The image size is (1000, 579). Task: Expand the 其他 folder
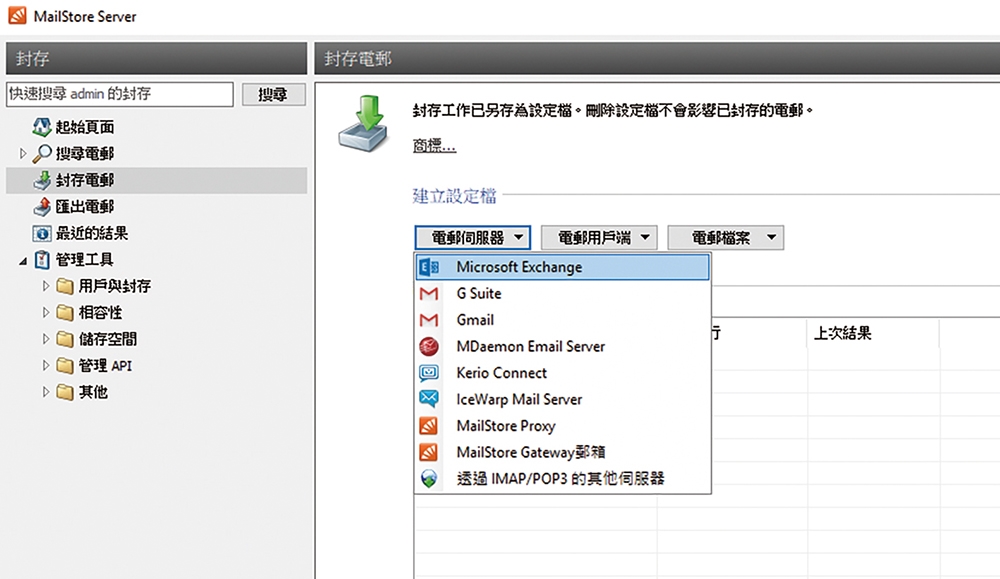tap(46, 392)
